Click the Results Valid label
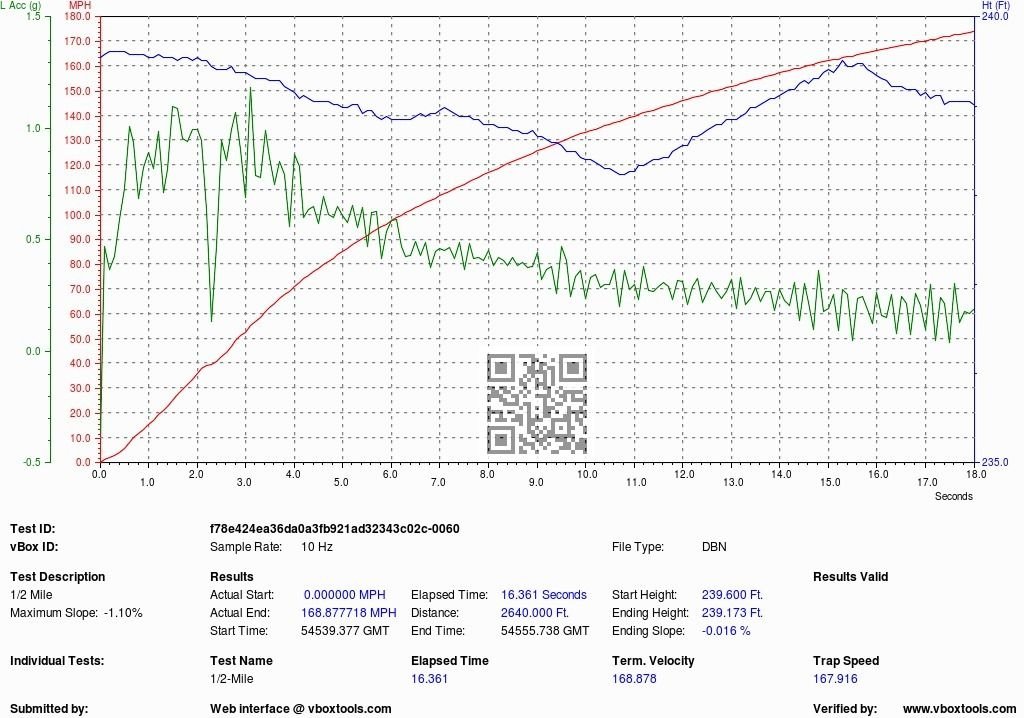 (850, 577)
